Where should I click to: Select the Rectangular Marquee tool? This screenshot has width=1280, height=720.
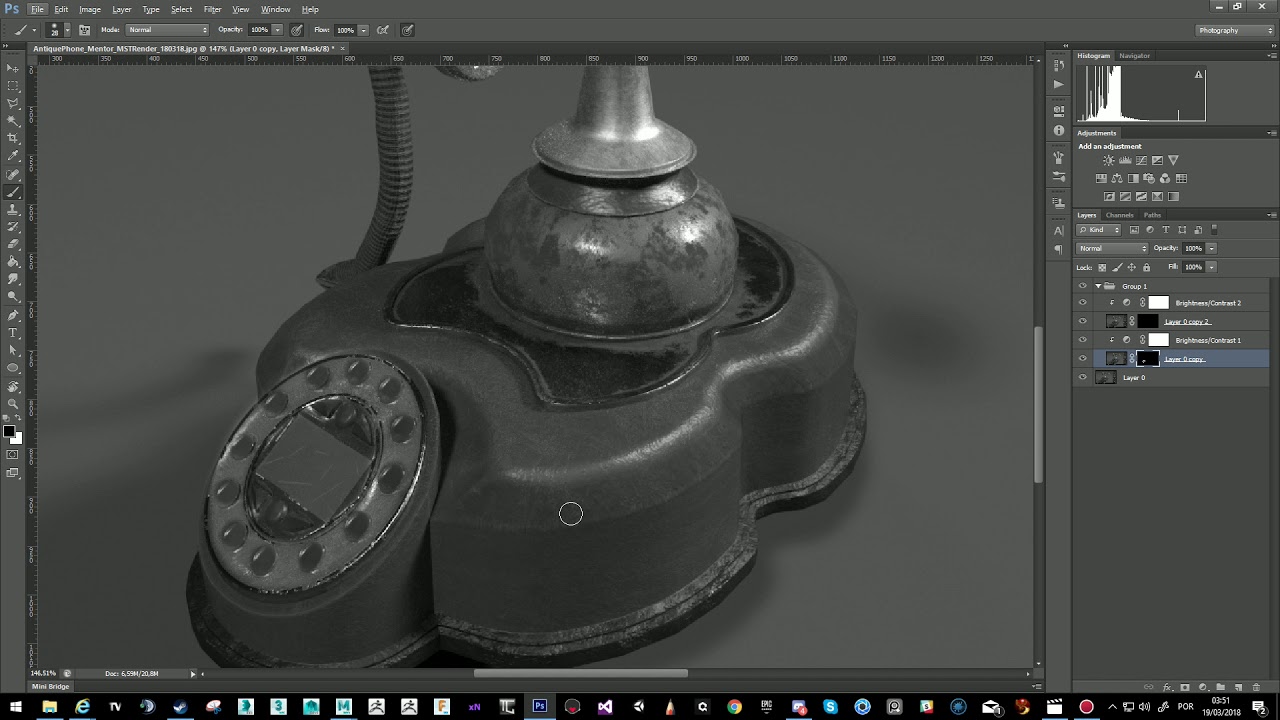click(x=13, y=86)
